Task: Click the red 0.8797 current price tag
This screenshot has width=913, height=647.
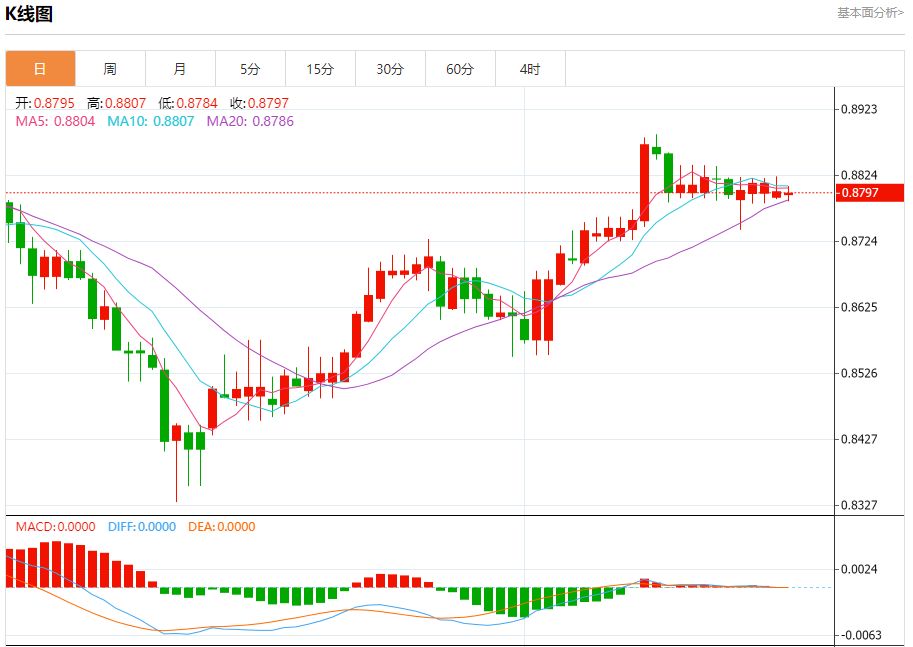Action: tap(870, 193)
